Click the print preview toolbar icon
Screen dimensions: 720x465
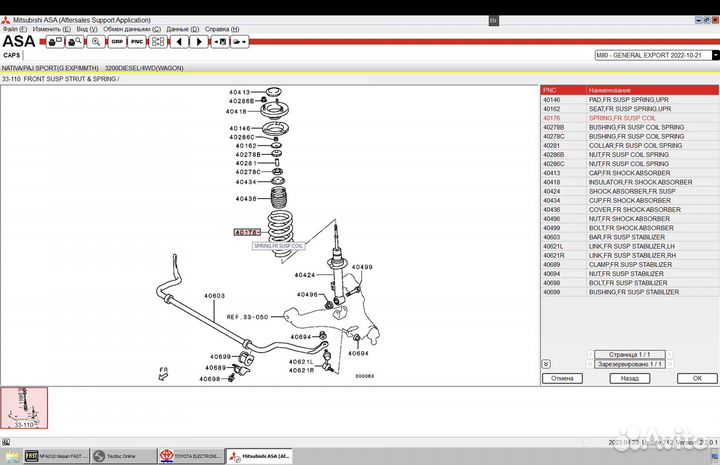click(74, 42)
